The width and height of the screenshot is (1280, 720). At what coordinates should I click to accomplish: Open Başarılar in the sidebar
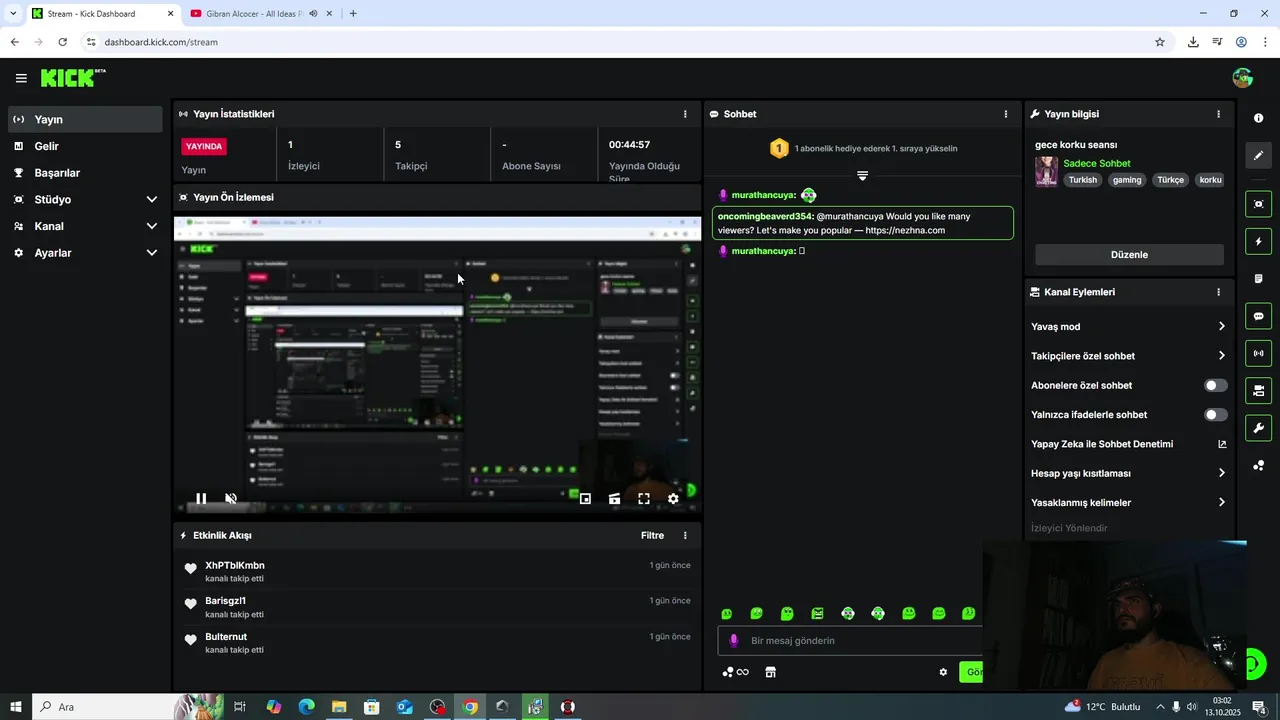click(x=85, y=173)
